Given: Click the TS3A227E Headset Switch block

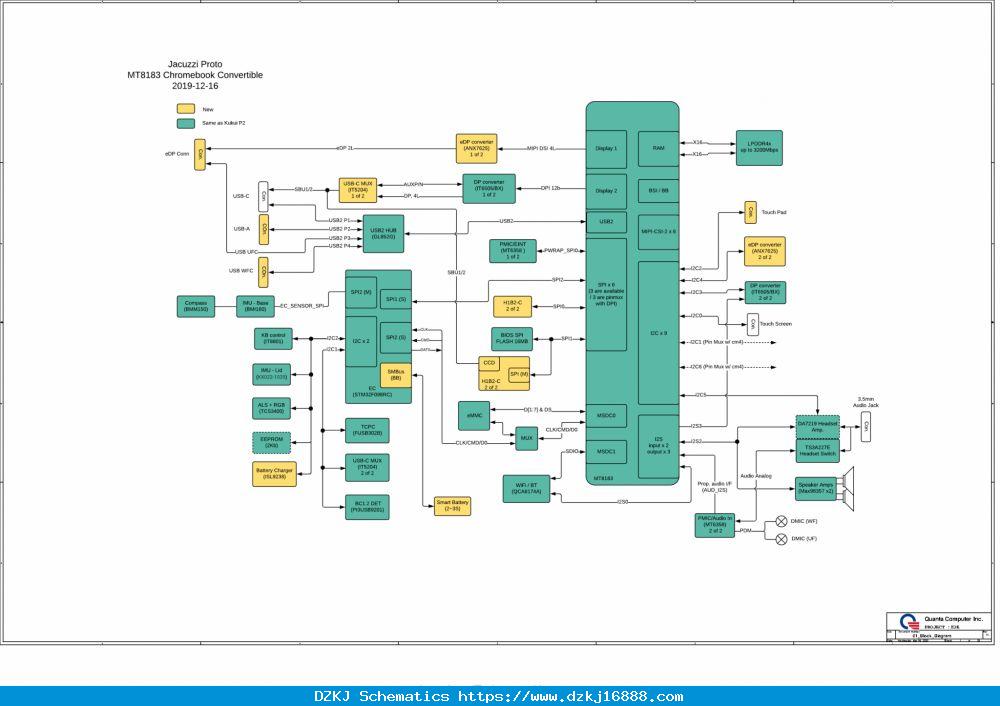Looking at the screenshot, I should click(x=818, y=451).
